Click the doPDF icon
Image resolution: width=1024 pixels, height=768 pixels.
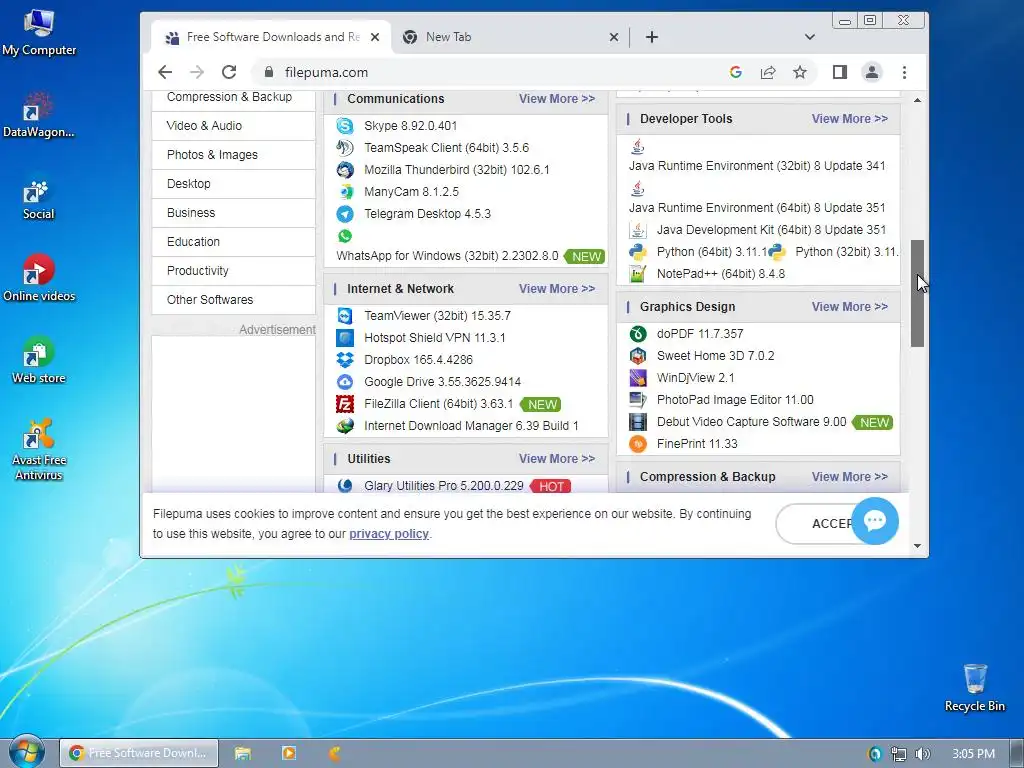pos(637,334)
